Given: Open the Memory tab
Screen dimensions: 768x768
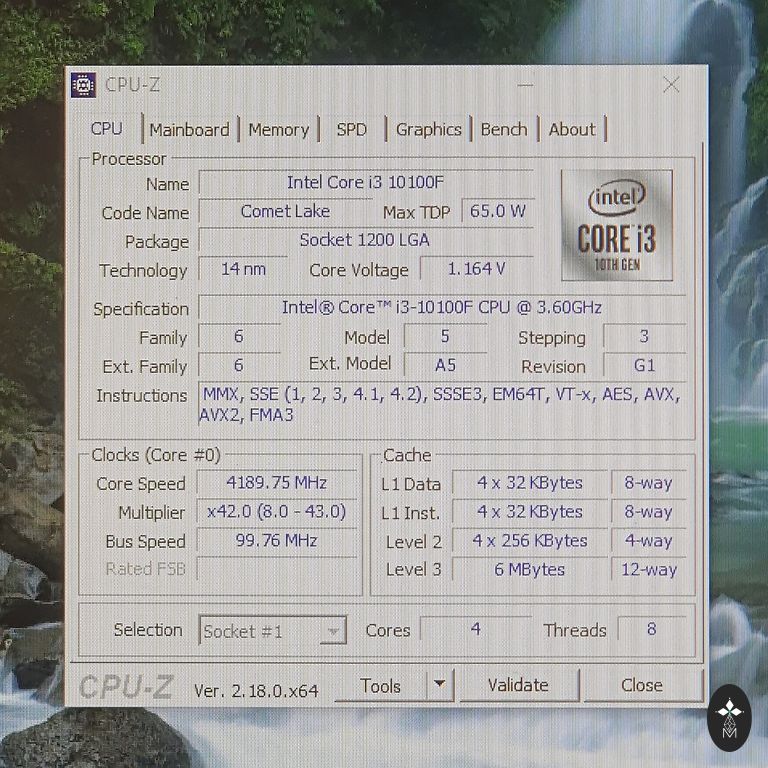Looking at the screenshot, I should point(278,129).
